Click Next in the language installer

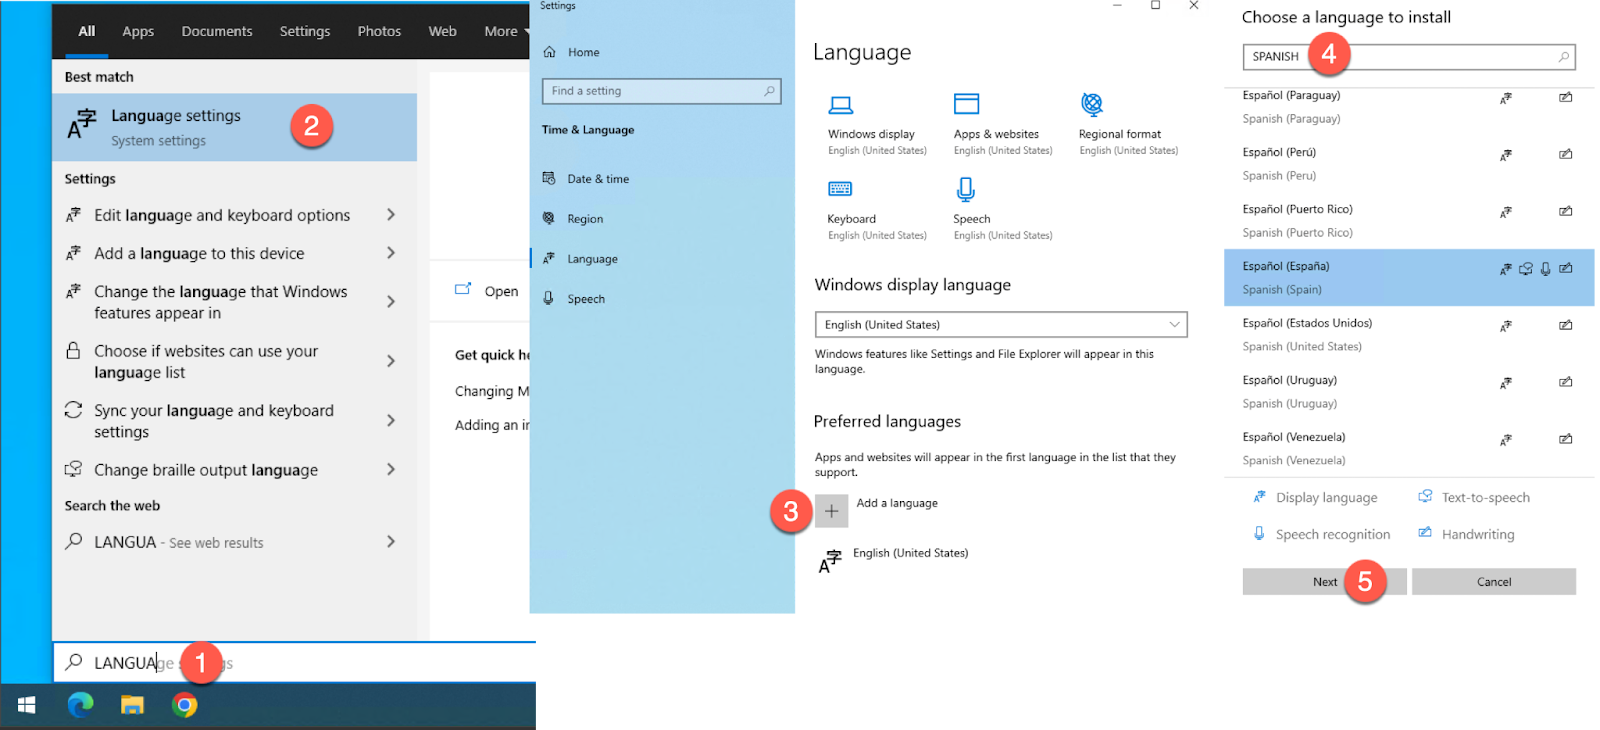coord(1324,582)
